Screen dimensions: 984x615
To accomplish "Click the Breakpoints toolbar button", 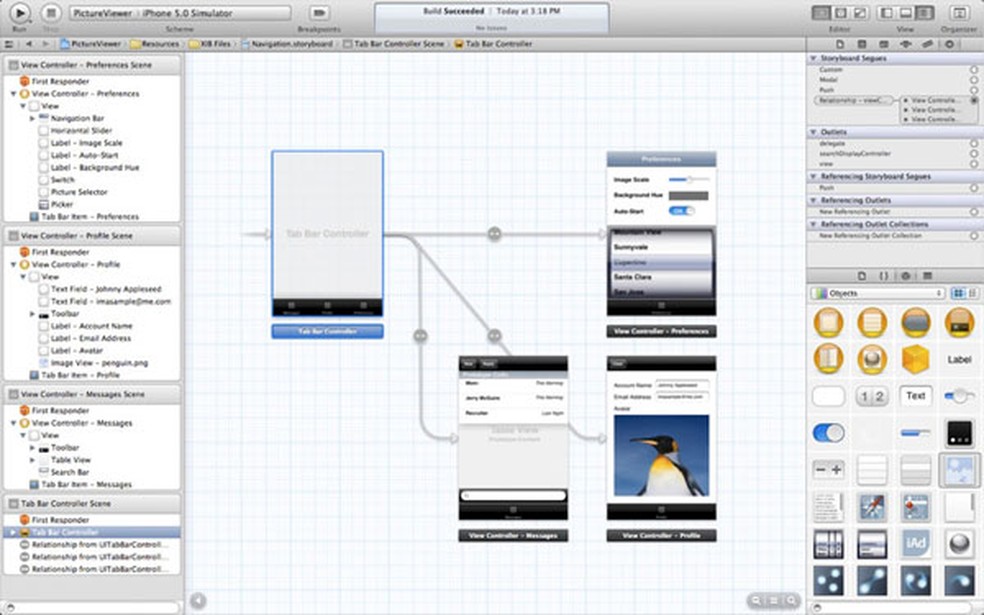I will (x=318, y=14).
